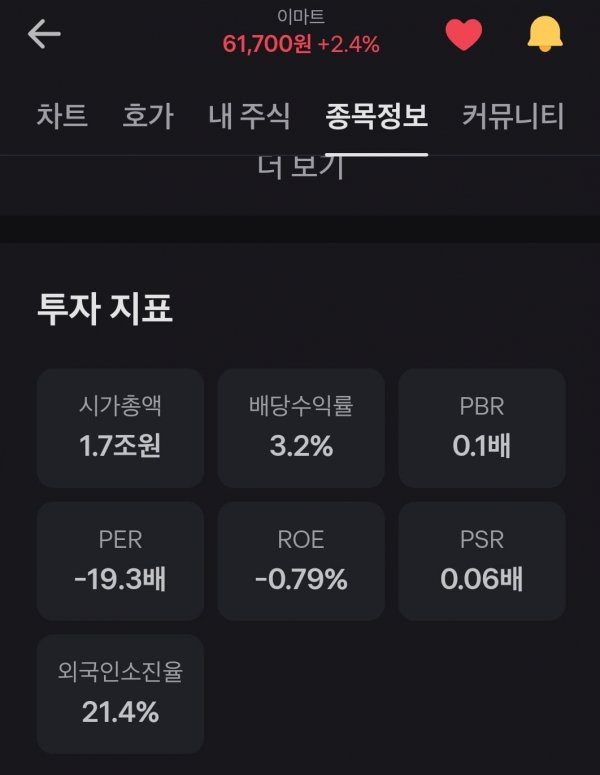Select the 종목정보 tab
600x775 pixels.
click(x=376, y=116)
